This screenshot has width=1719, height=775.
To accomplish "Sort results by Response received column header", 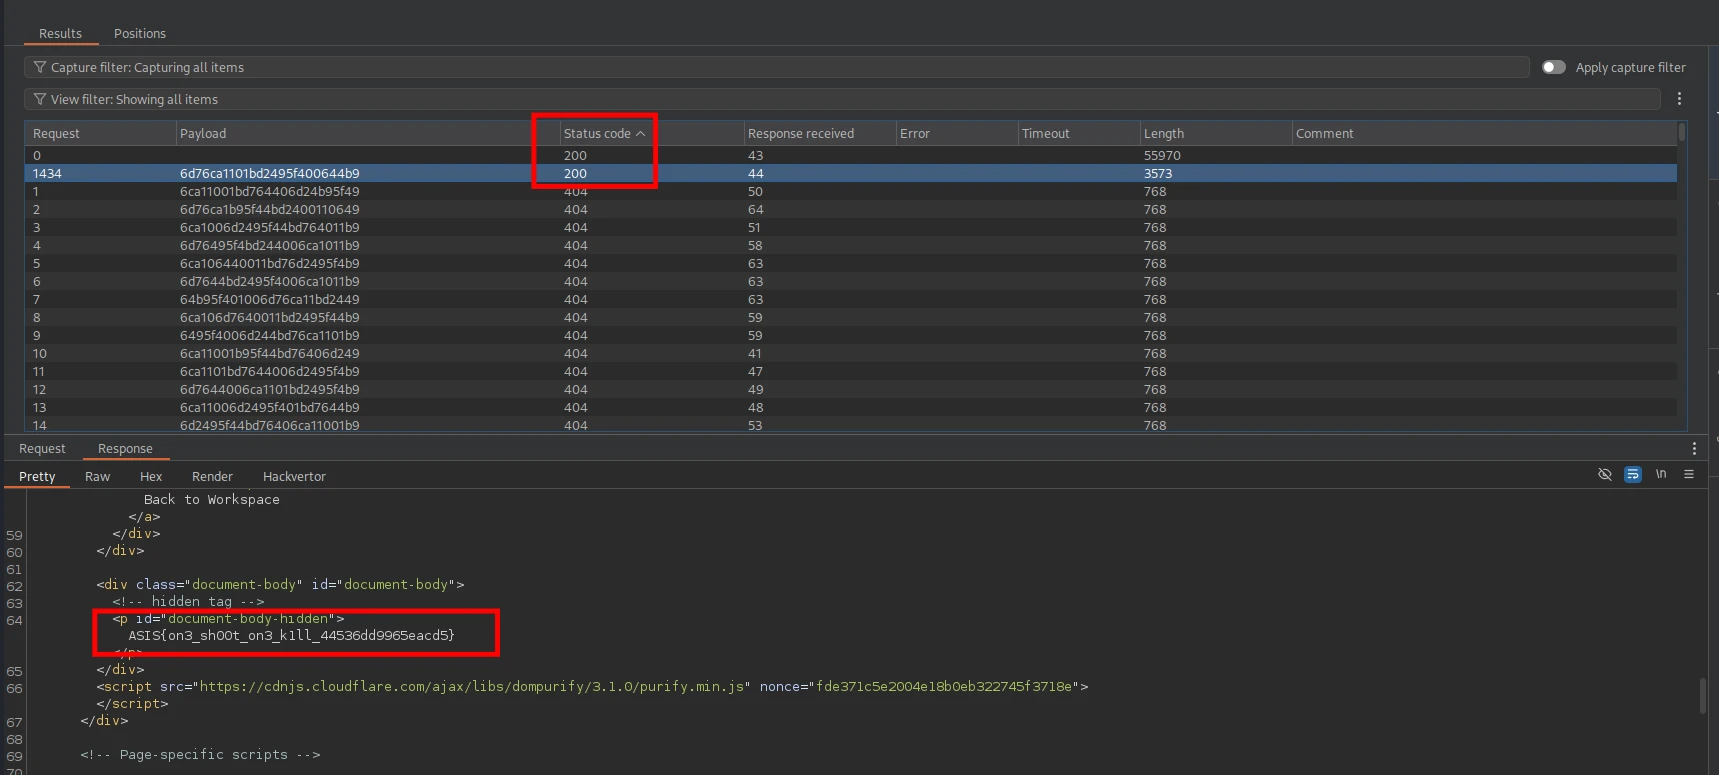I will coord(801,133).
